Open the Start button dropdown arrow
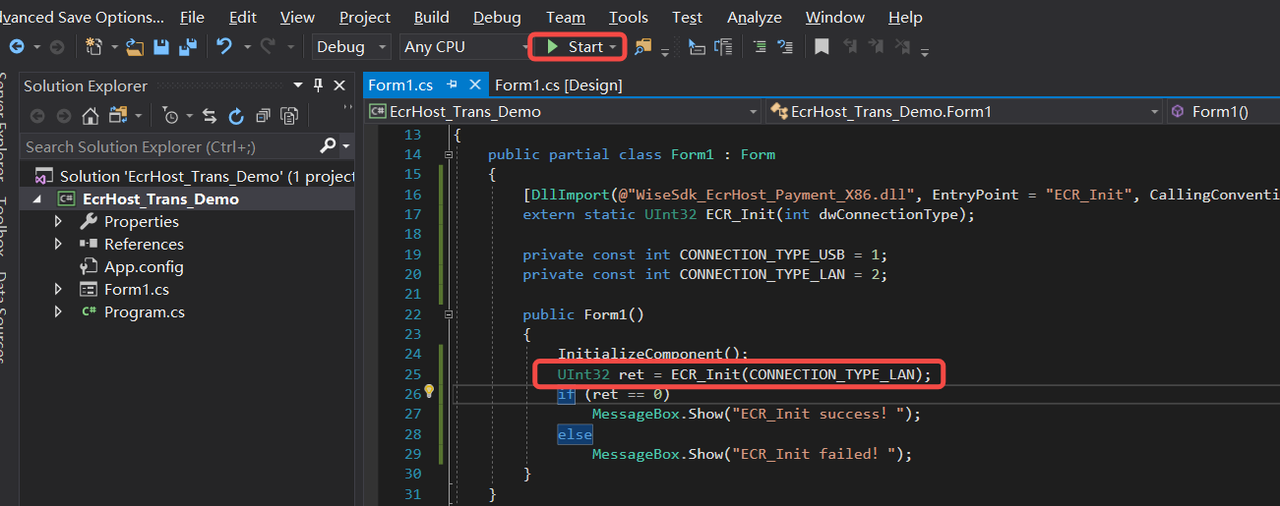Viewport: 1280px width, 506px height. point(612,47)
